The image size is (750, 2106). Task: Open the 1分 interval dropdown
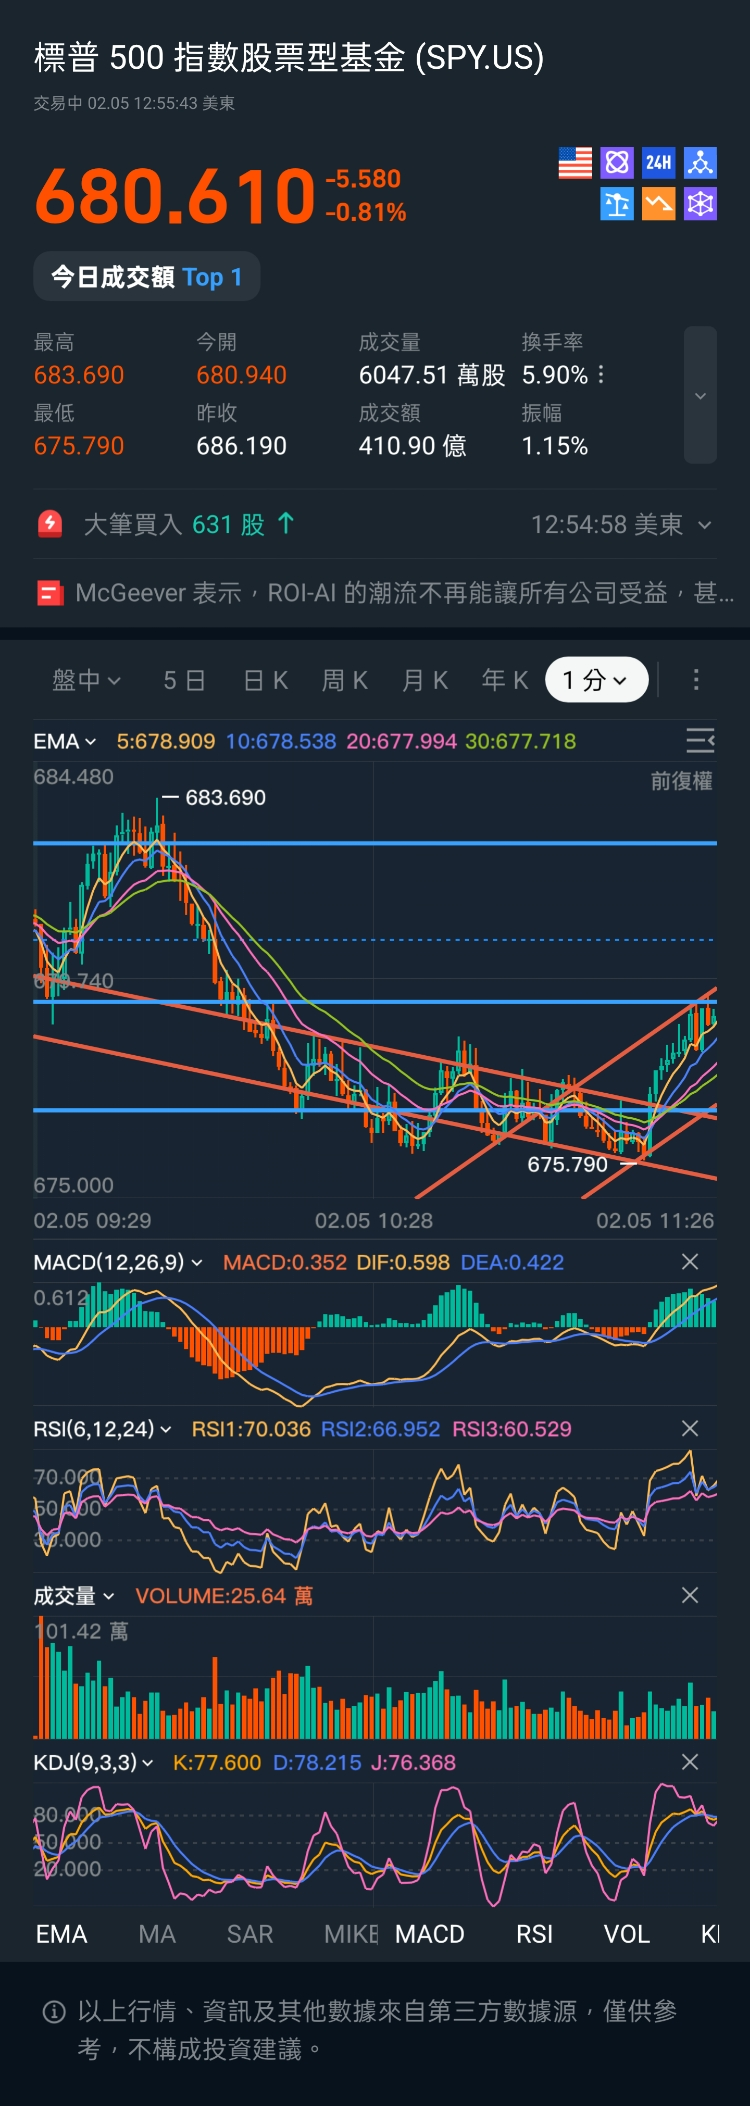click(596, 680)
